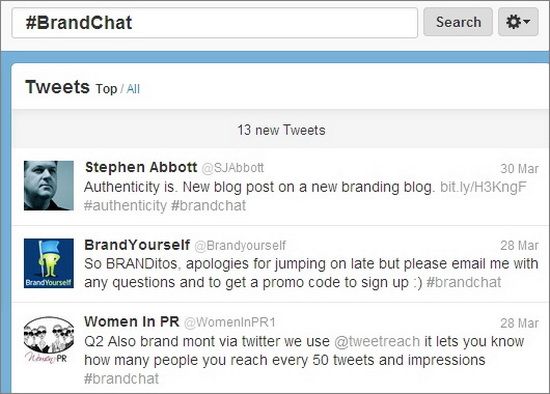The width and height of the screenshot is (550, 394).
Task: Focus the #BrandChat search field
Action: tap(215, 23)
